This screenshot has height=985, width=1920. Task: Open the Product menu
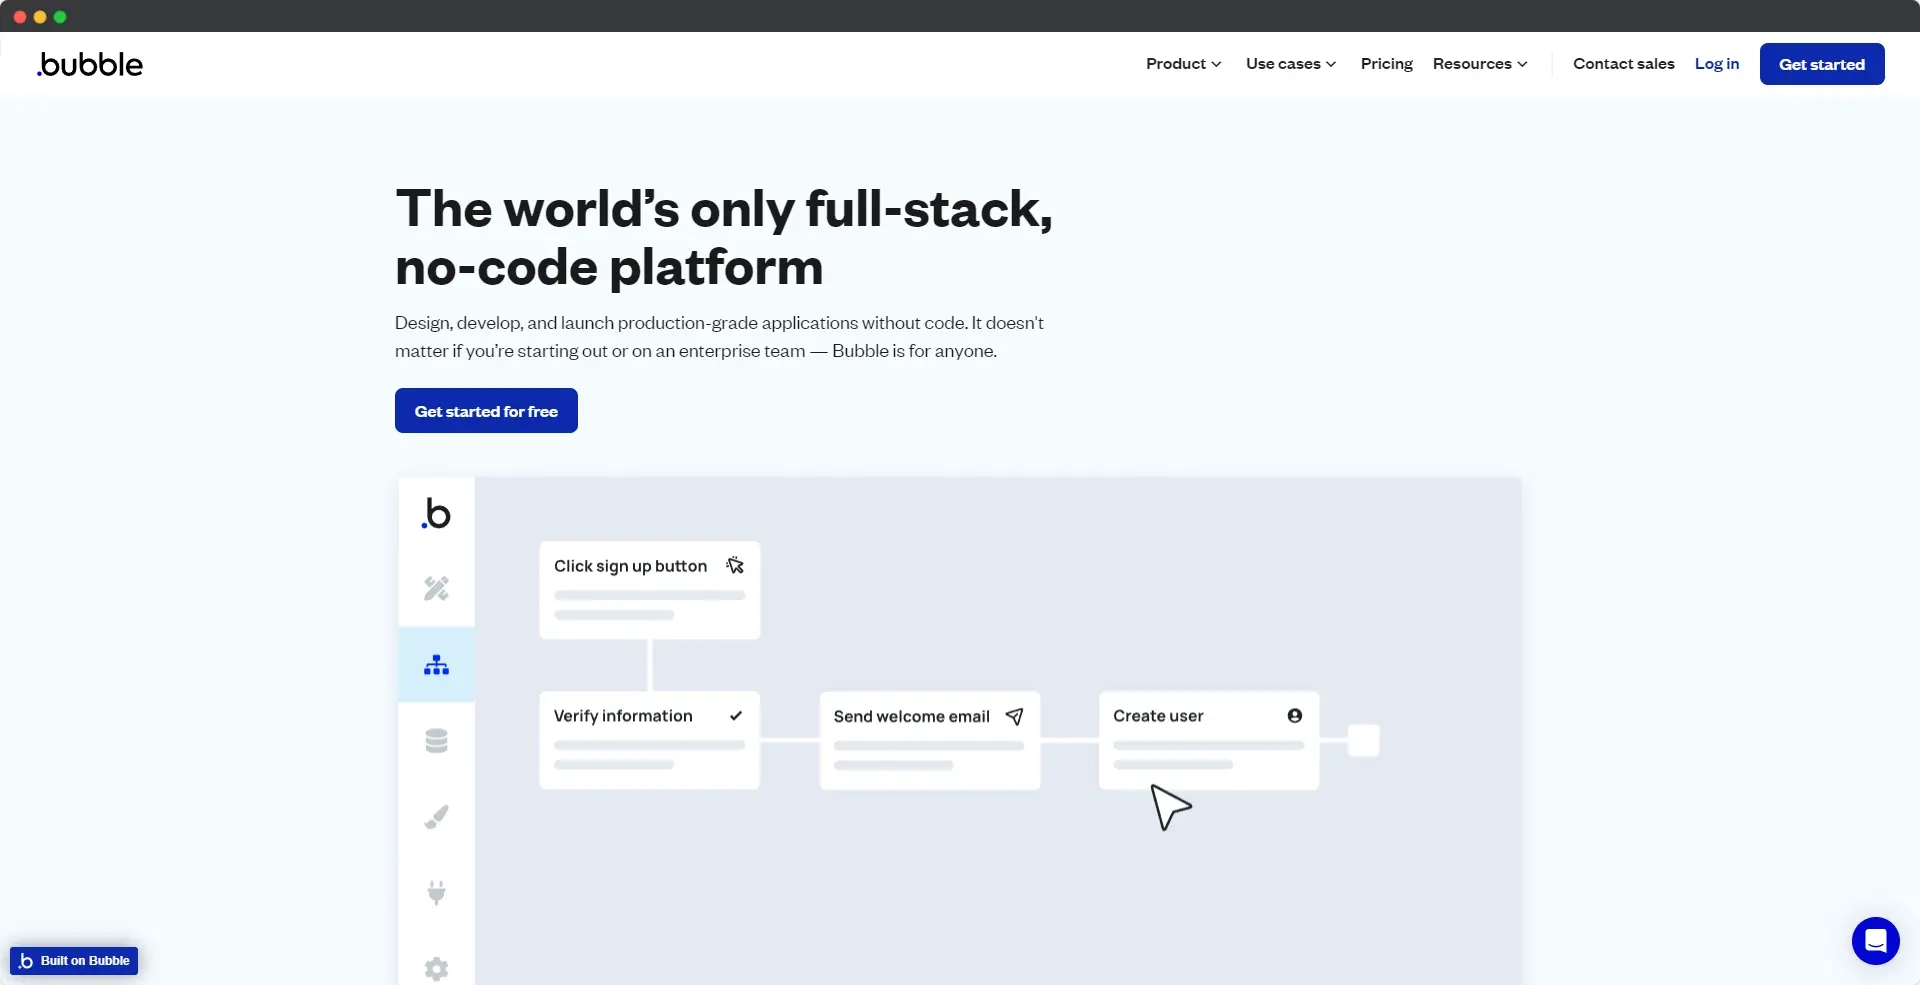point(1183,64)
